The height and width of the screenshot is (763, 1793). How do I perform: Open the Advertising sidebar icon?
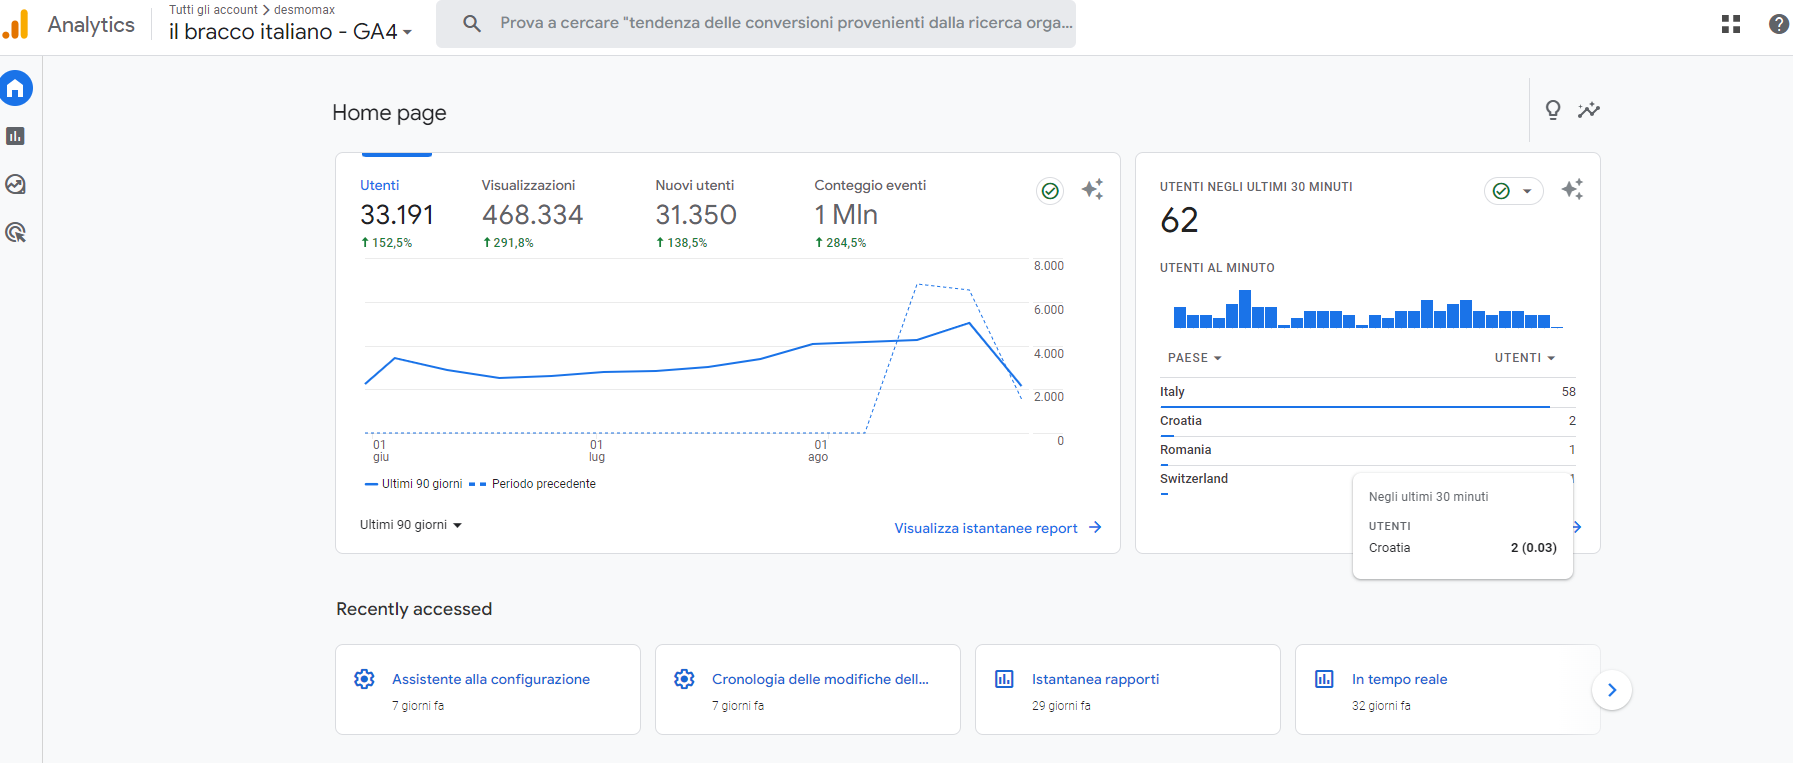16,233
